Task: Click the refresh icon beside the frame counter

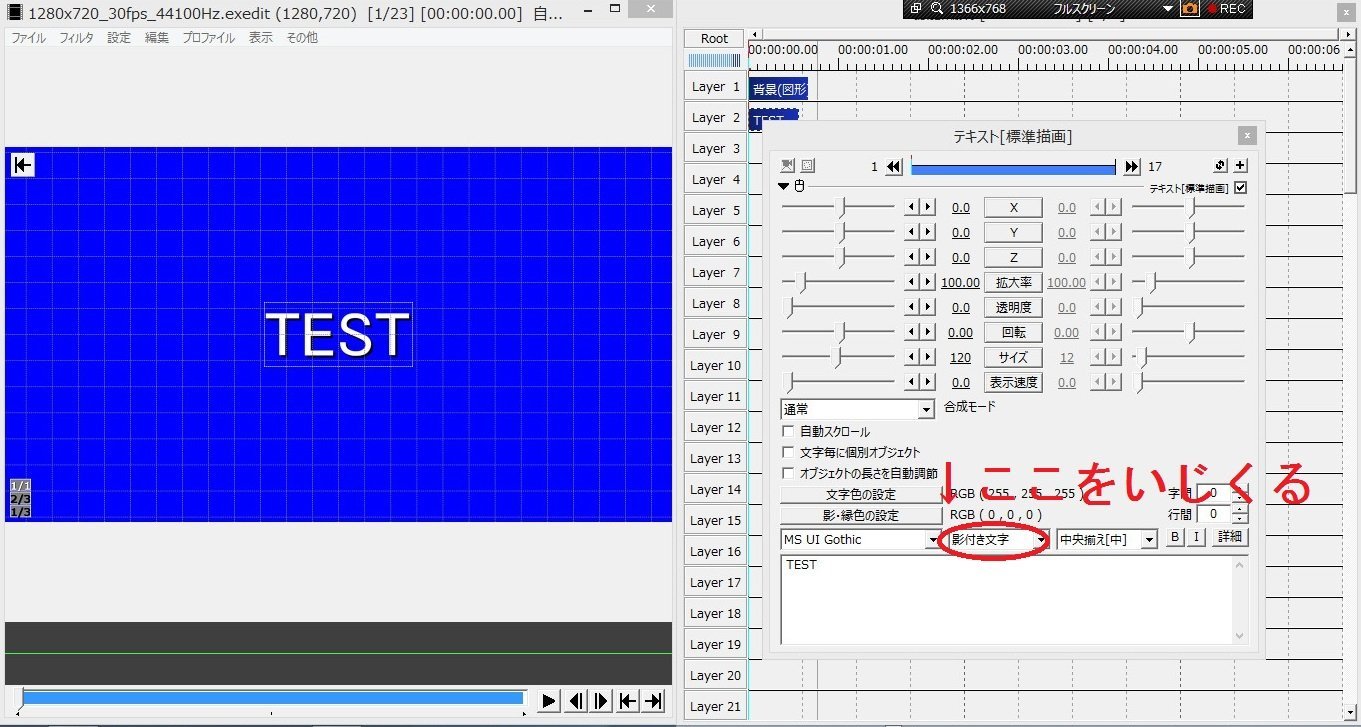Action: coord(1219,165)
